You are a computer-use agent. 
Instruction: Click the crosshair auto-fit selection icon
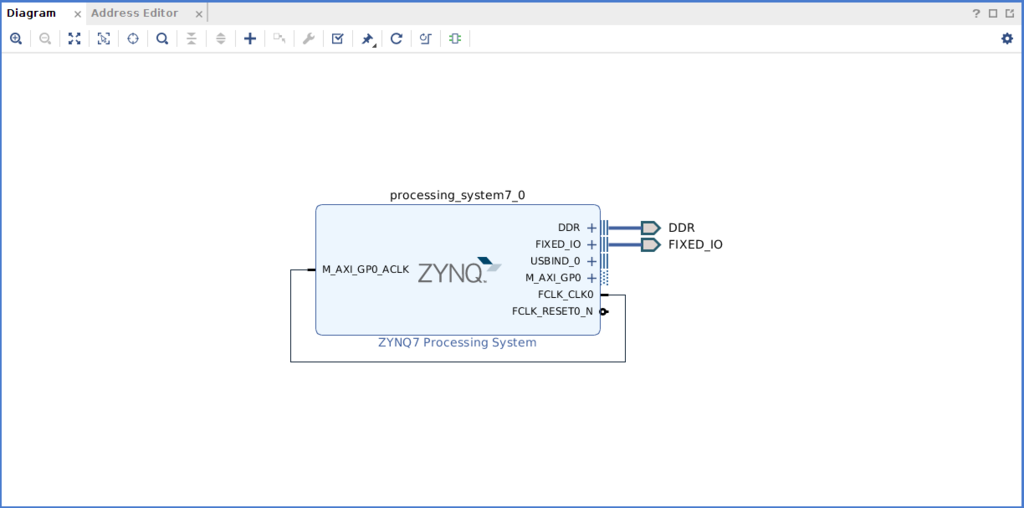coord(133,39)
